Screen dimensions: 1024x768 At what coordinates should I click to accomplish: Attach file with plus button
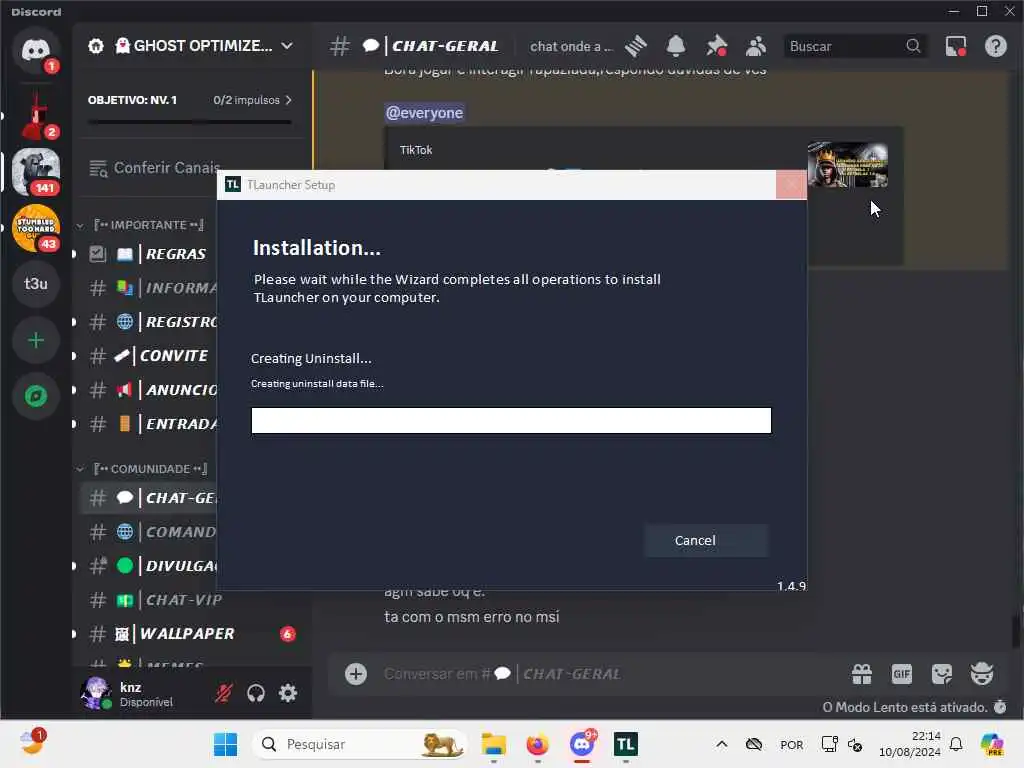(x=356, y=674)
